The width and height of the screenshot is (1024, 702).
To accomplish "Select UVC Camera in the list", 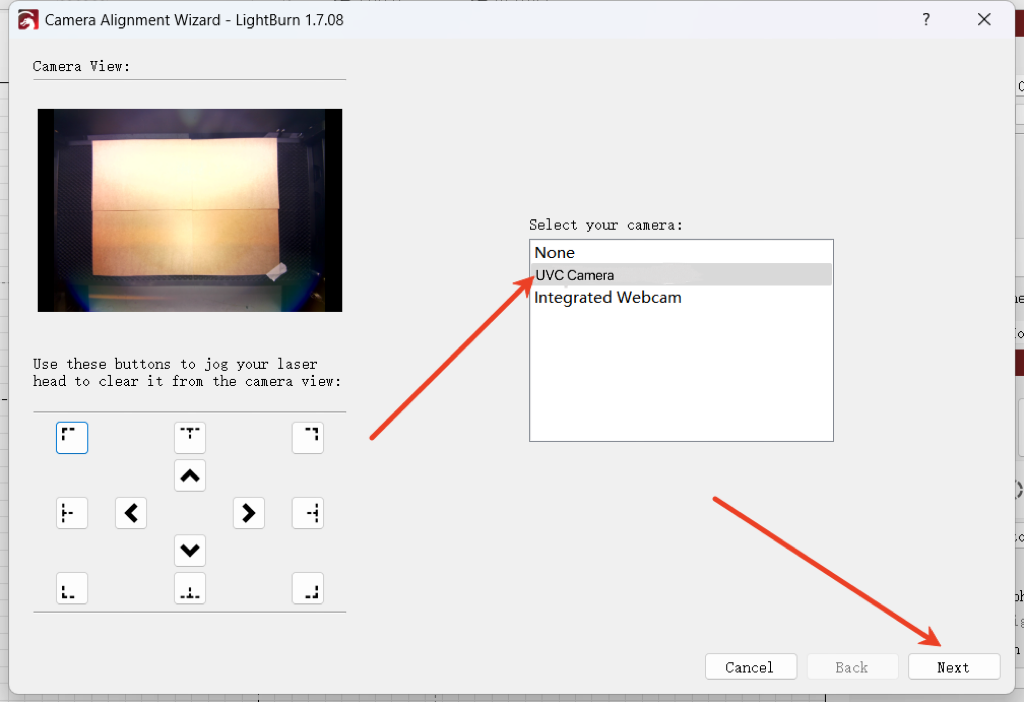I will tap(681, 275).
